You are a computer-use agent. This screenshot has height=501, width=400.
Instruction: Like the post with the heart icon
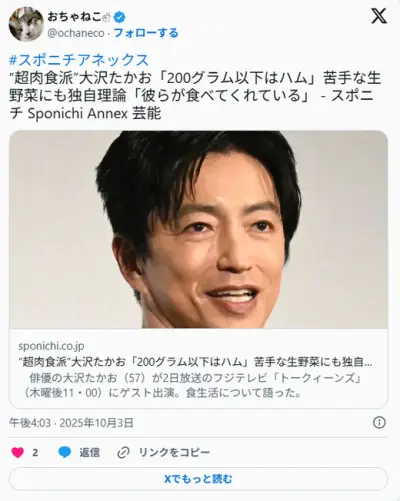pos(17,452)
